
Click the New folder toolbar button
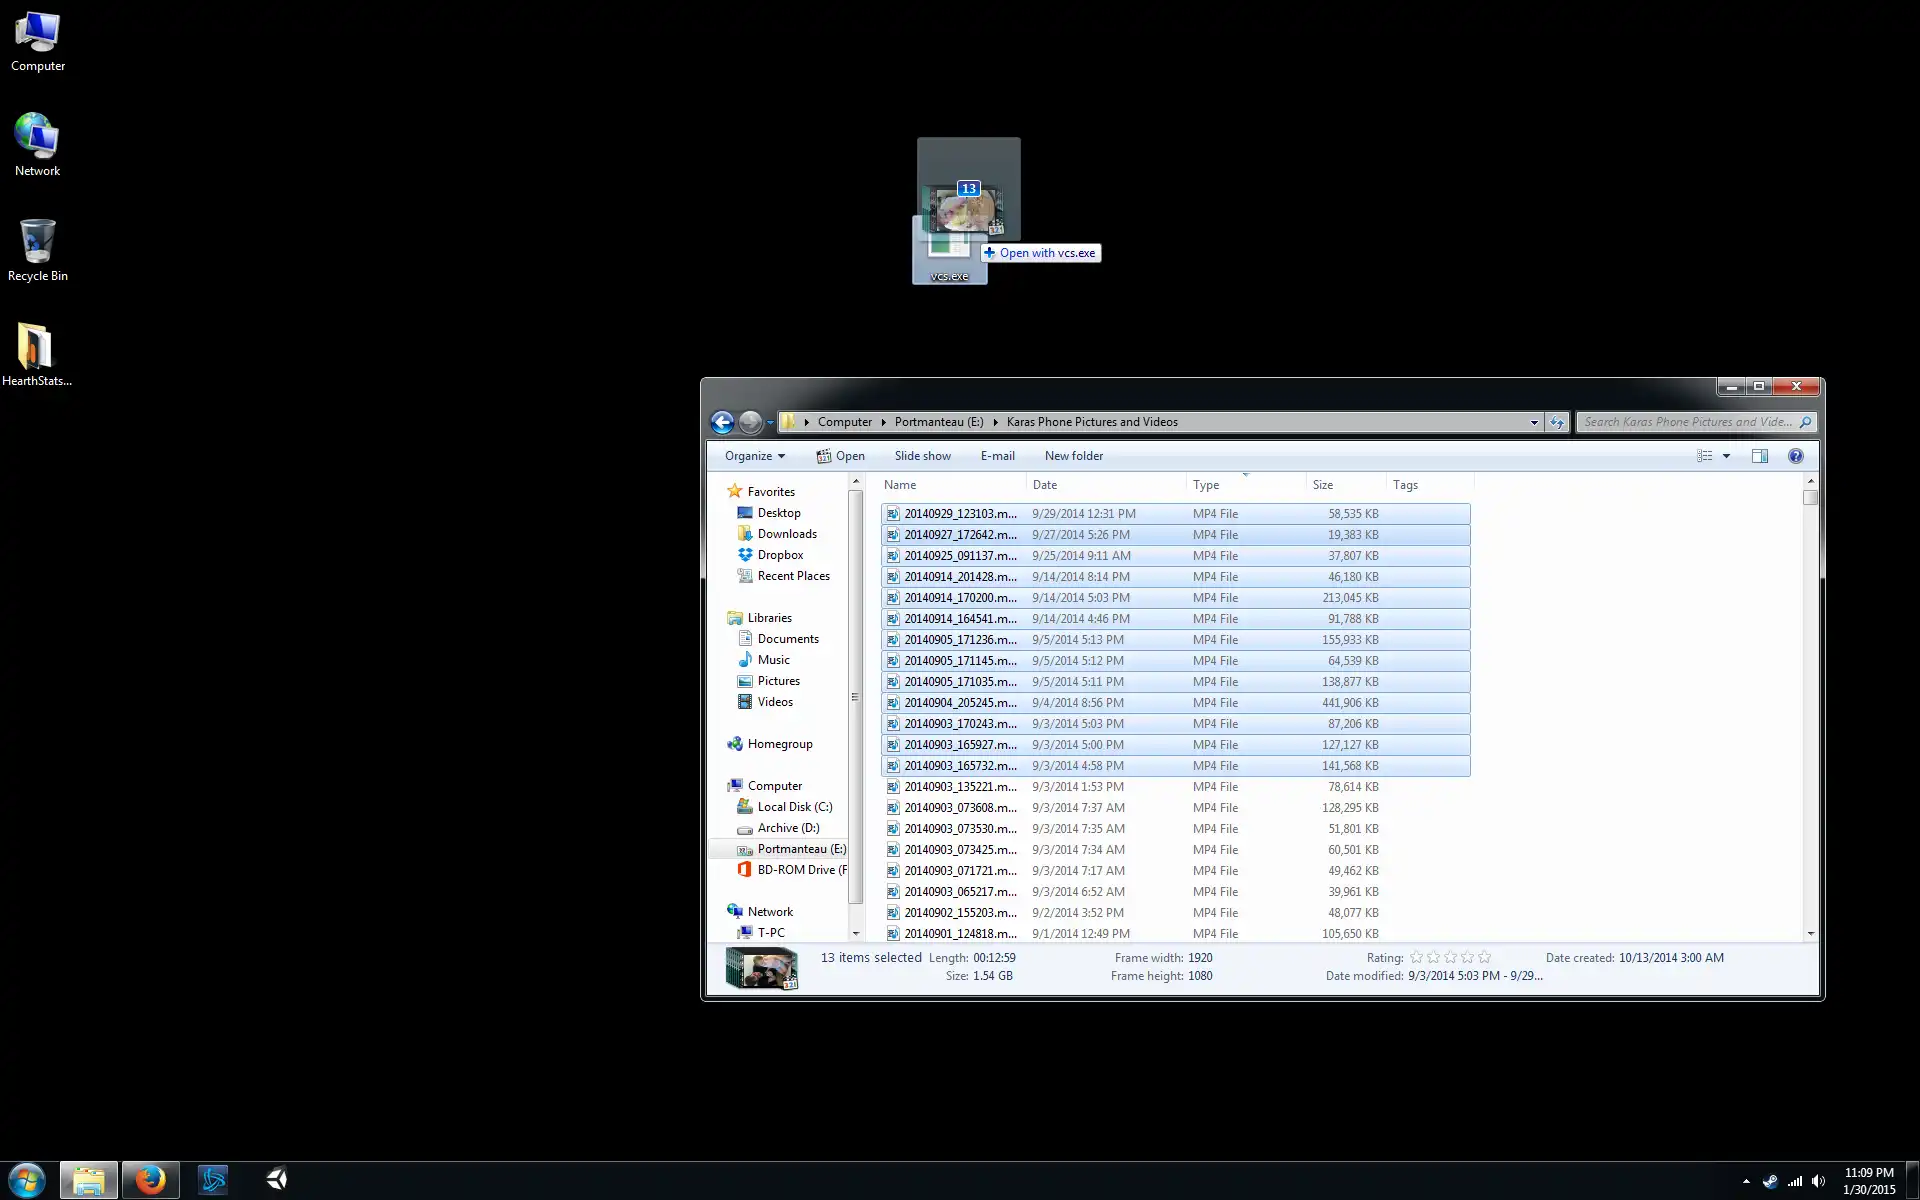[x=1073, y=455]
